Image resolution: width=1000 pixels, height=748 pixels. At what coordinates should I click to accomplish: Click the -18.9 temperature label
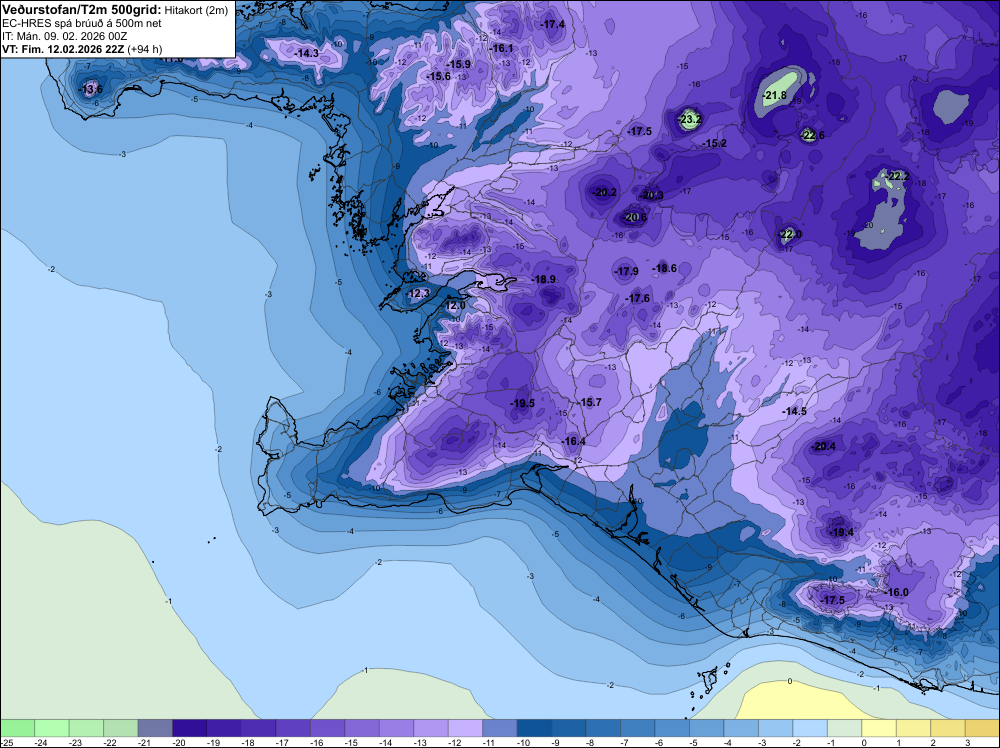[x=543, y=279]
